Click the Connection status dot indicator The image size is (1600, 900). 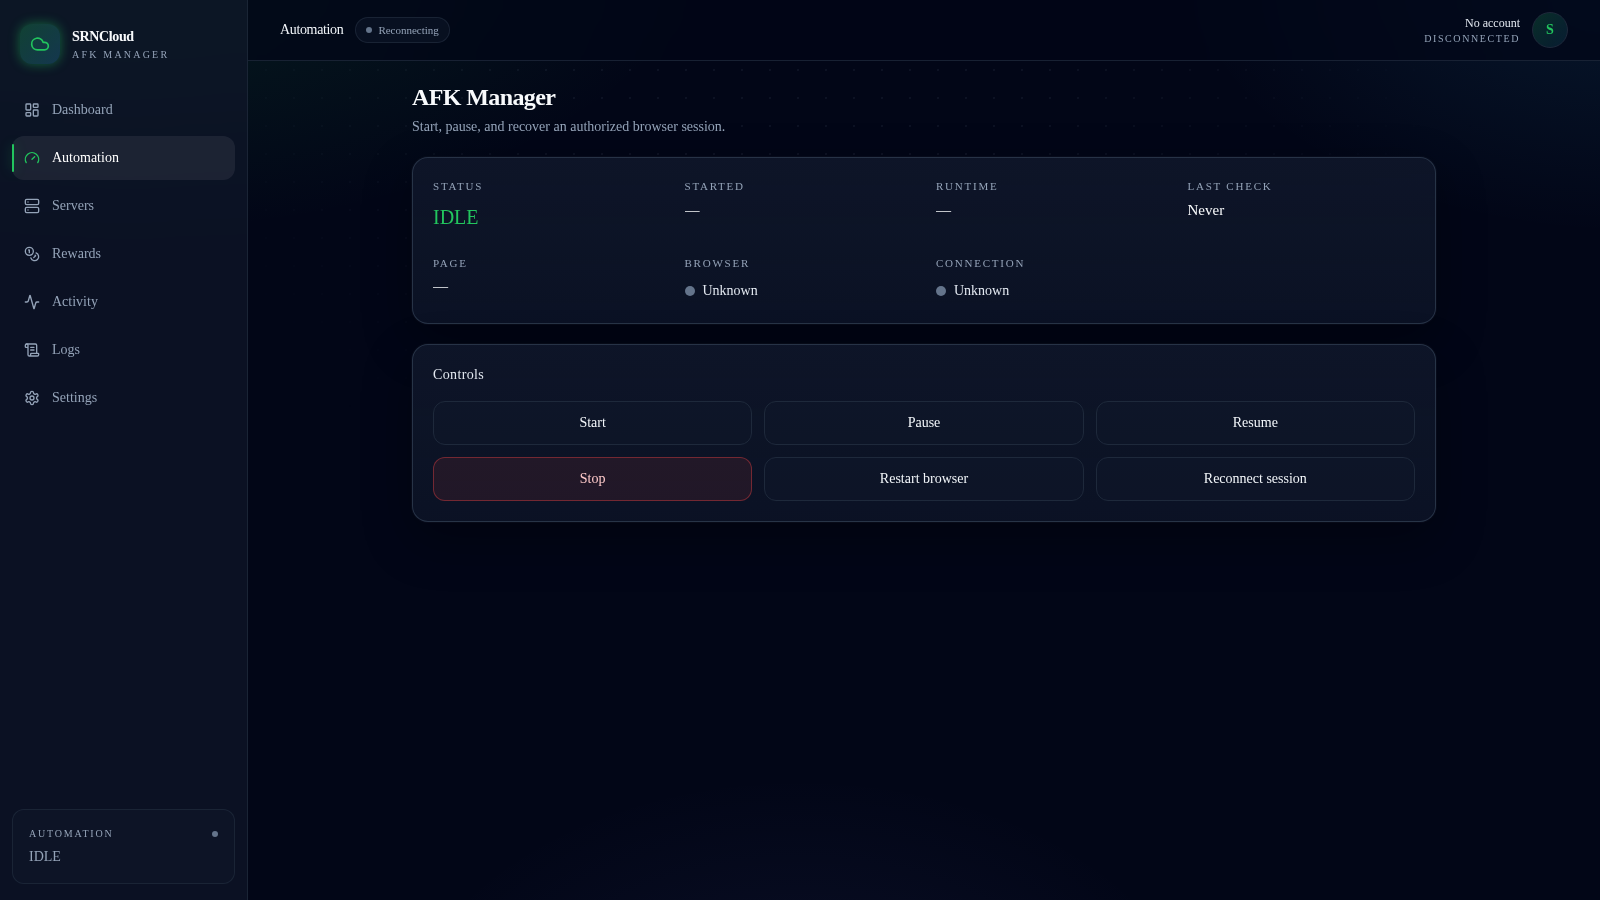pos(941,291)
